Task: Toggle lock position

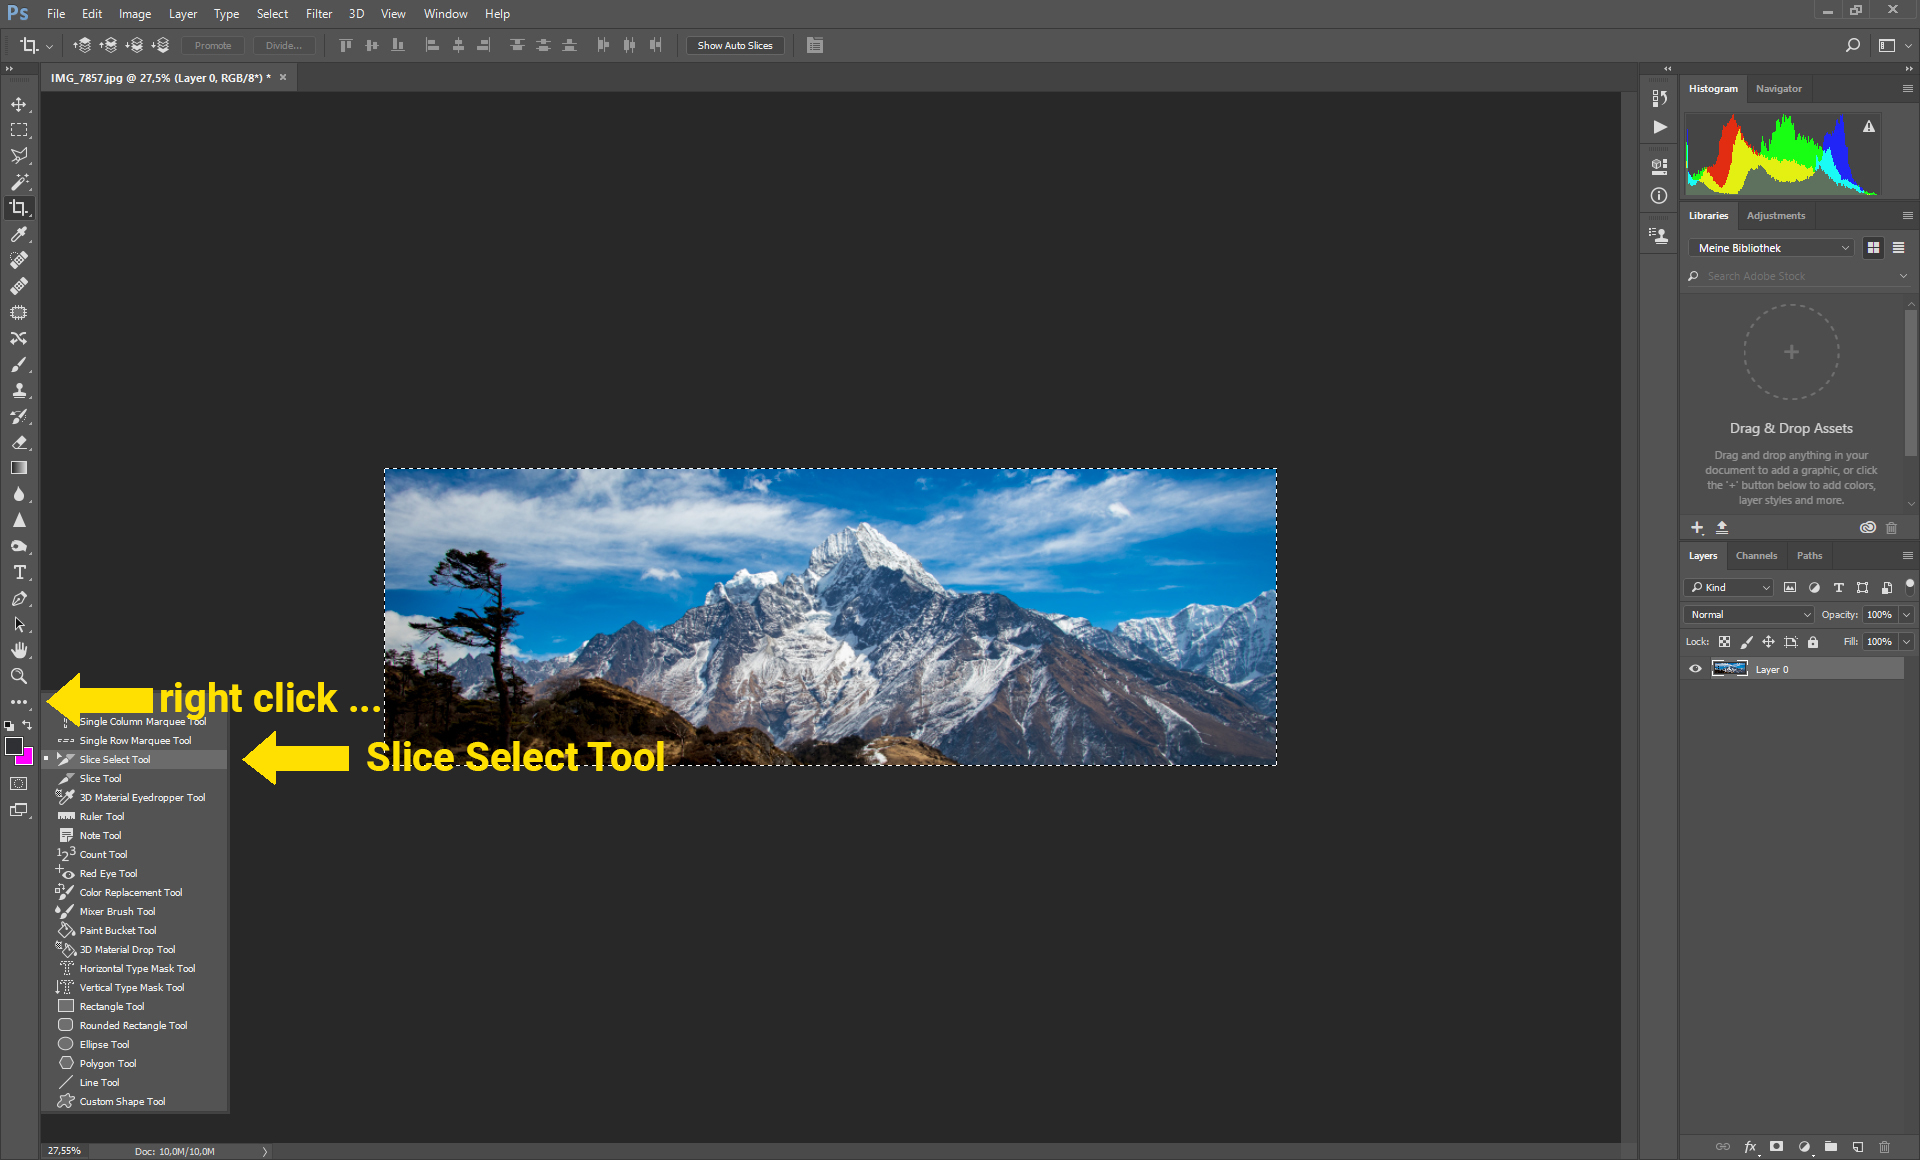Action: tap(1768, 642)
